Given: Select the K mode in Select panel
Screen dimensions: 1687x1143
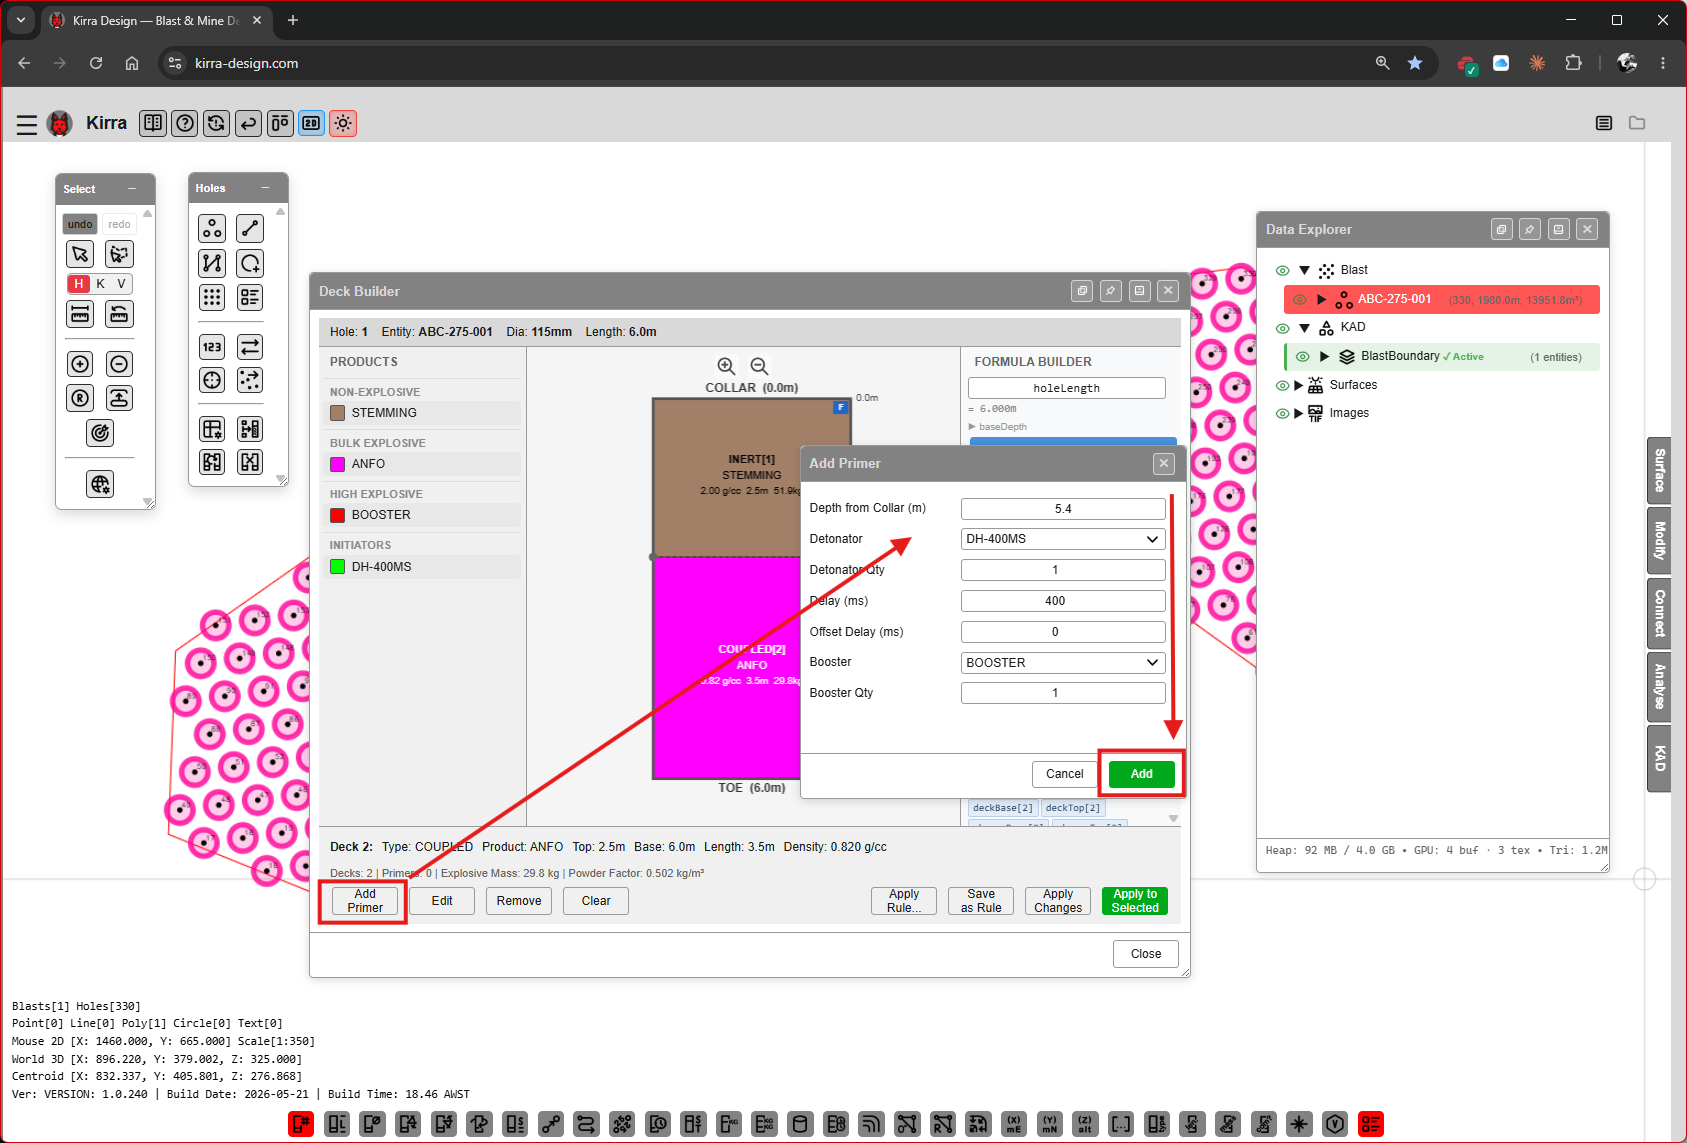Looking at the screenshot, I should click(x=100, y=284).
